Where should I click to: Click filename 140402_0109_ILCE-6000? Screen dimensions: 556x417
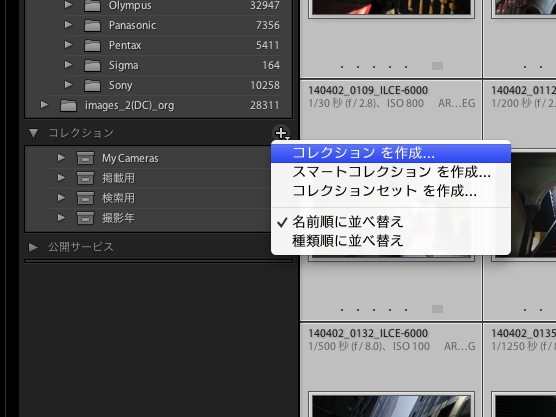click(368, 90)
